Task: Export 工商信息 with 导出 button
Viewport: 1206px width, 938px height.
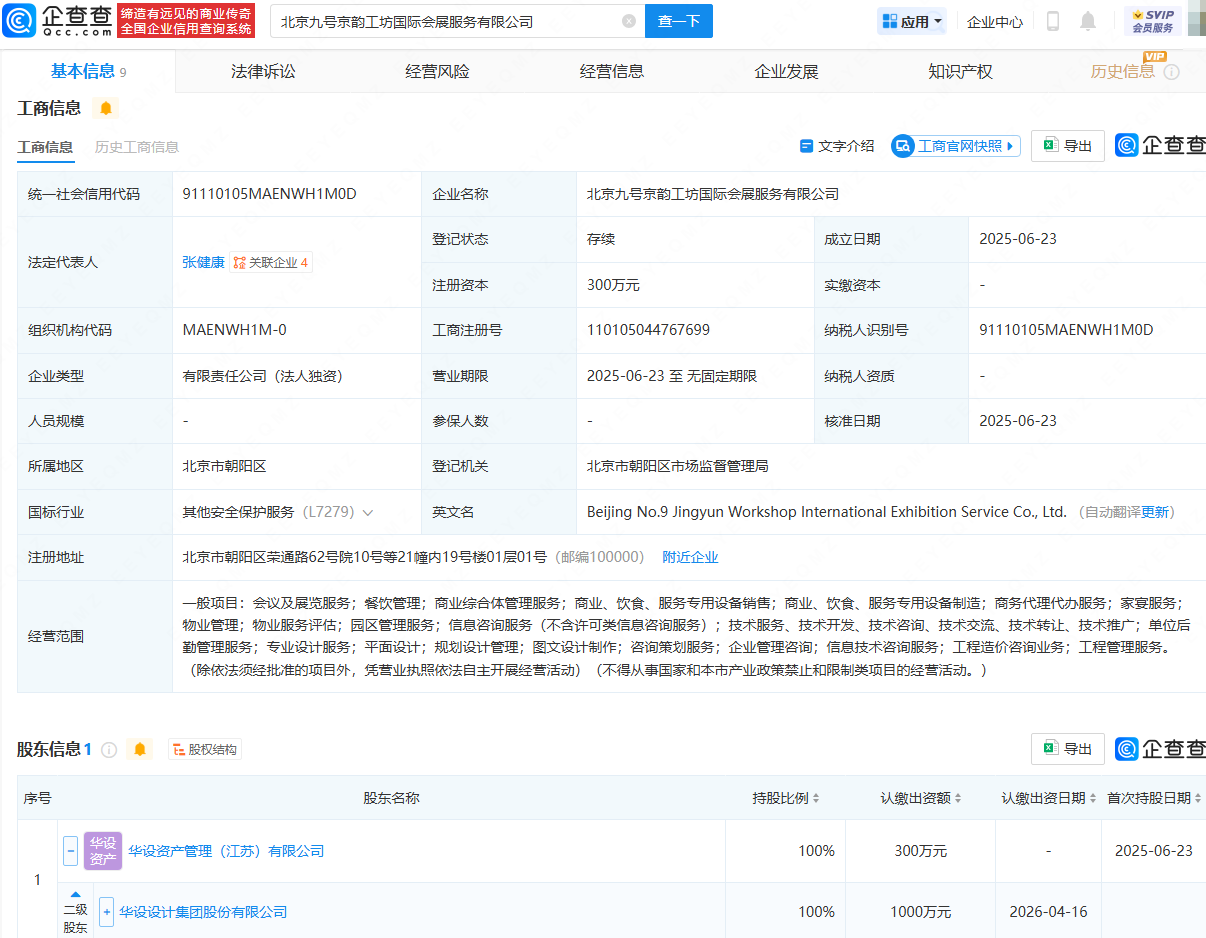Action: pyautogui.click(x=1068, y=146)
